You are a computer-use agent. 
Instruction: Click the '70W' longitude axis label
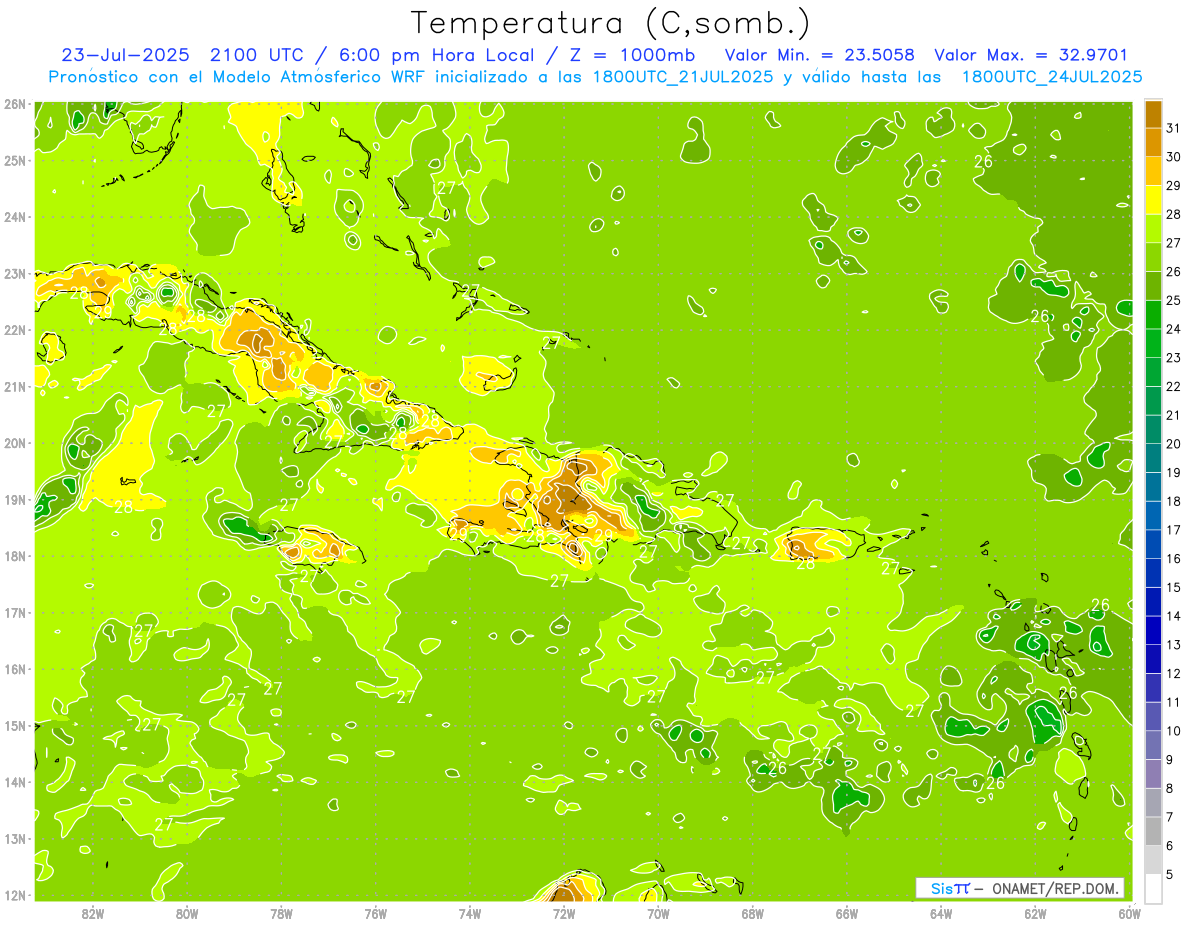[658, 913]
